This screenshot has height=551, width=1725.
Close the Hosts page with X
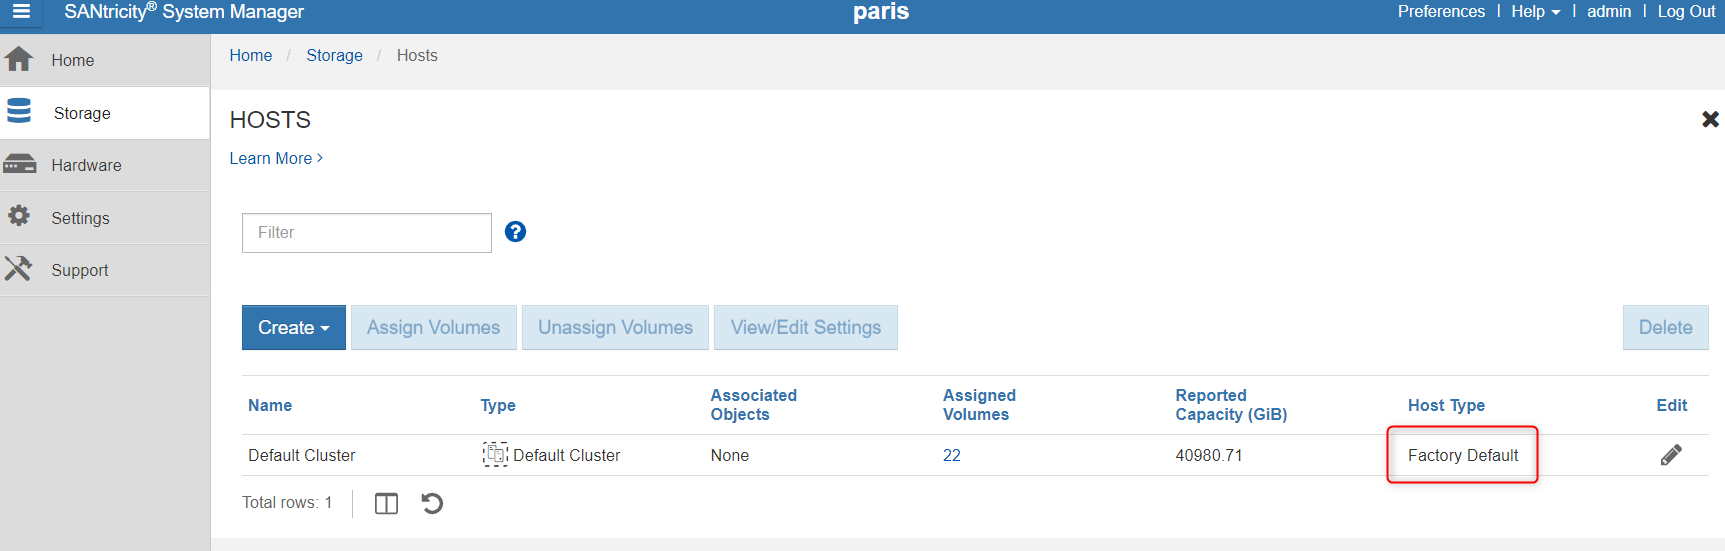tap(1710, 119)
